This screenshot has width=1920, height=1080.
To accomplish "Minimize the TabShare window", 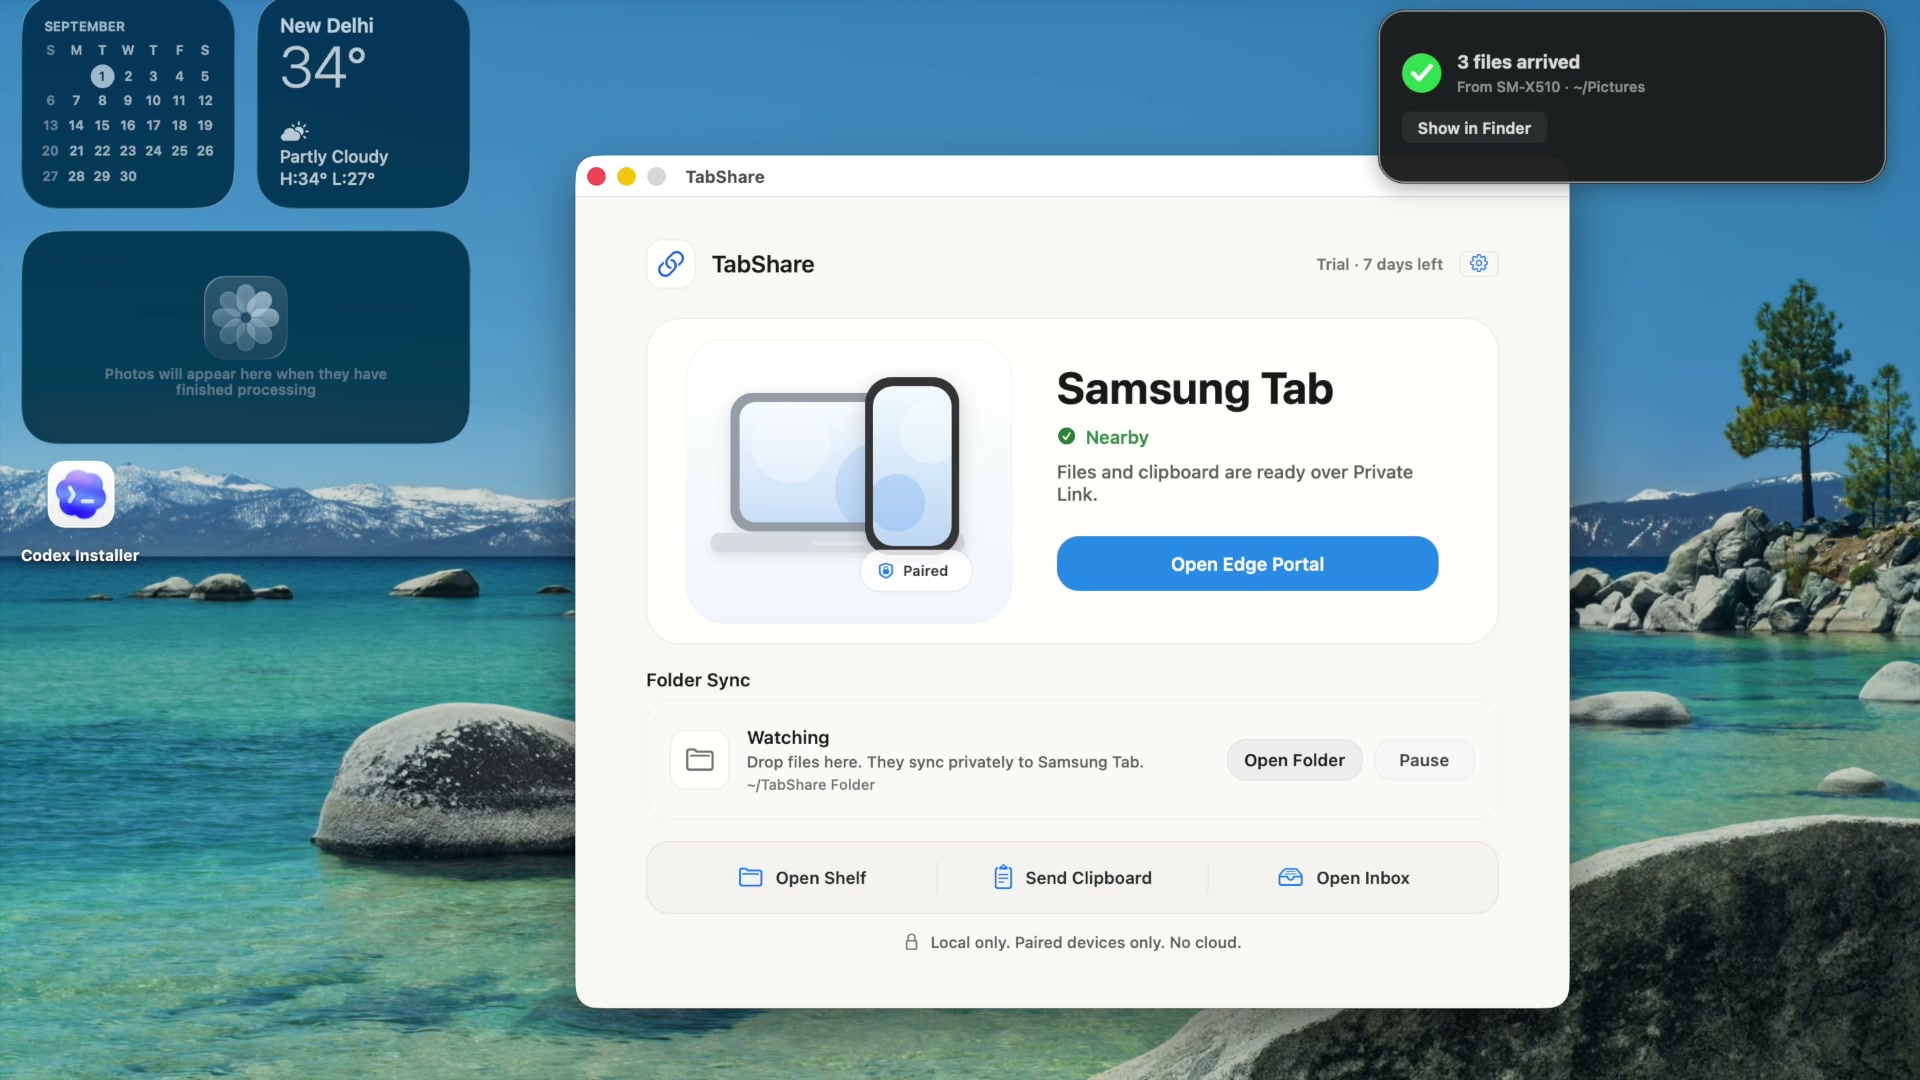I will tap(627, 177).
